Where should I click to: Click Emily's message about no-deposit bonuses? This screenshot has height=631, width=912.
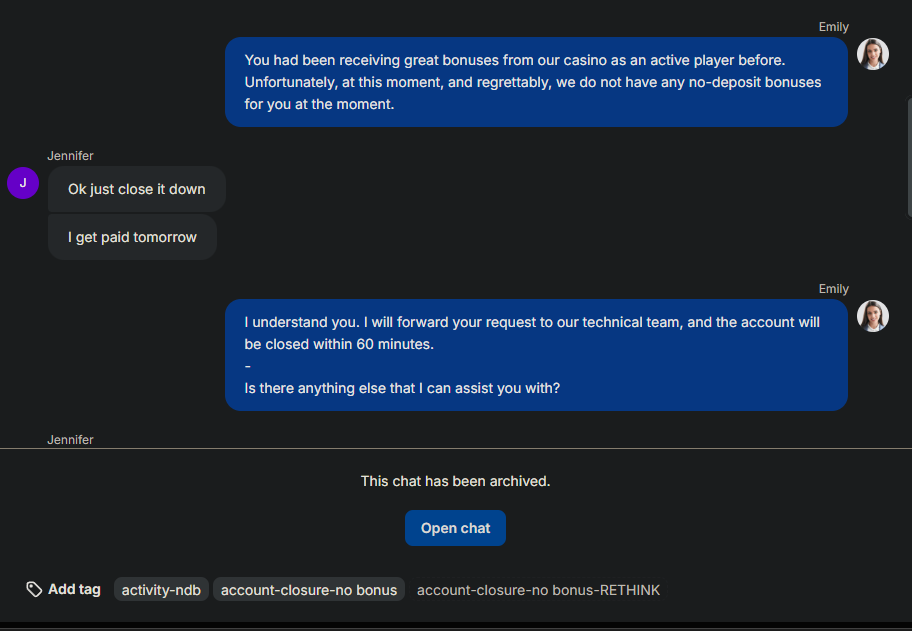tap(536, 82)
